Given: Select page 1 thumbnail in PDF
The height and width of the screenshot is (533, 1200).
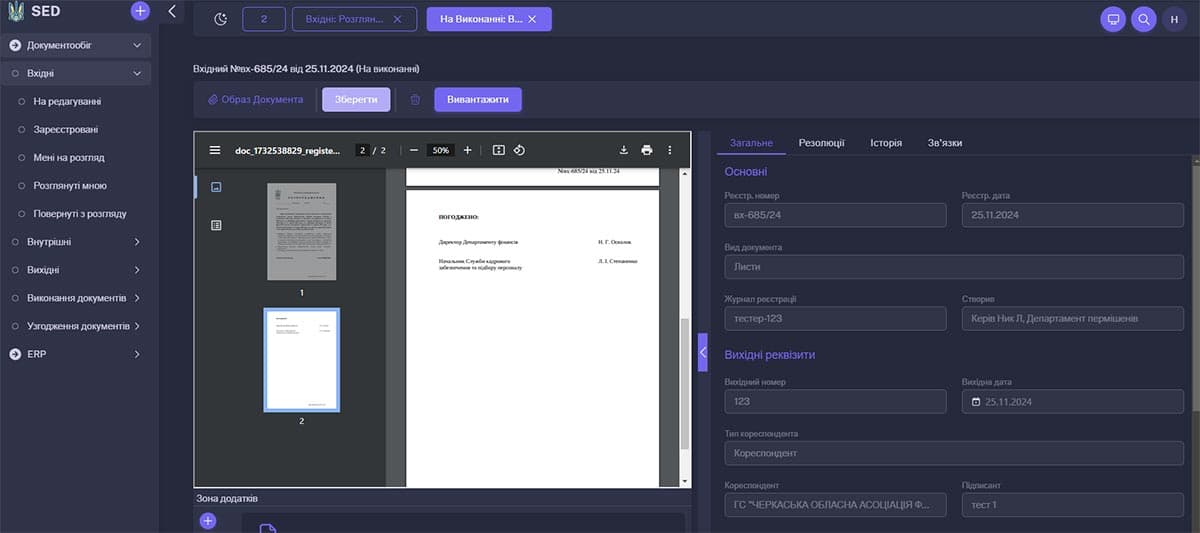Looking at the screenshot, I should pyautogui.click(x=302, y=231).
